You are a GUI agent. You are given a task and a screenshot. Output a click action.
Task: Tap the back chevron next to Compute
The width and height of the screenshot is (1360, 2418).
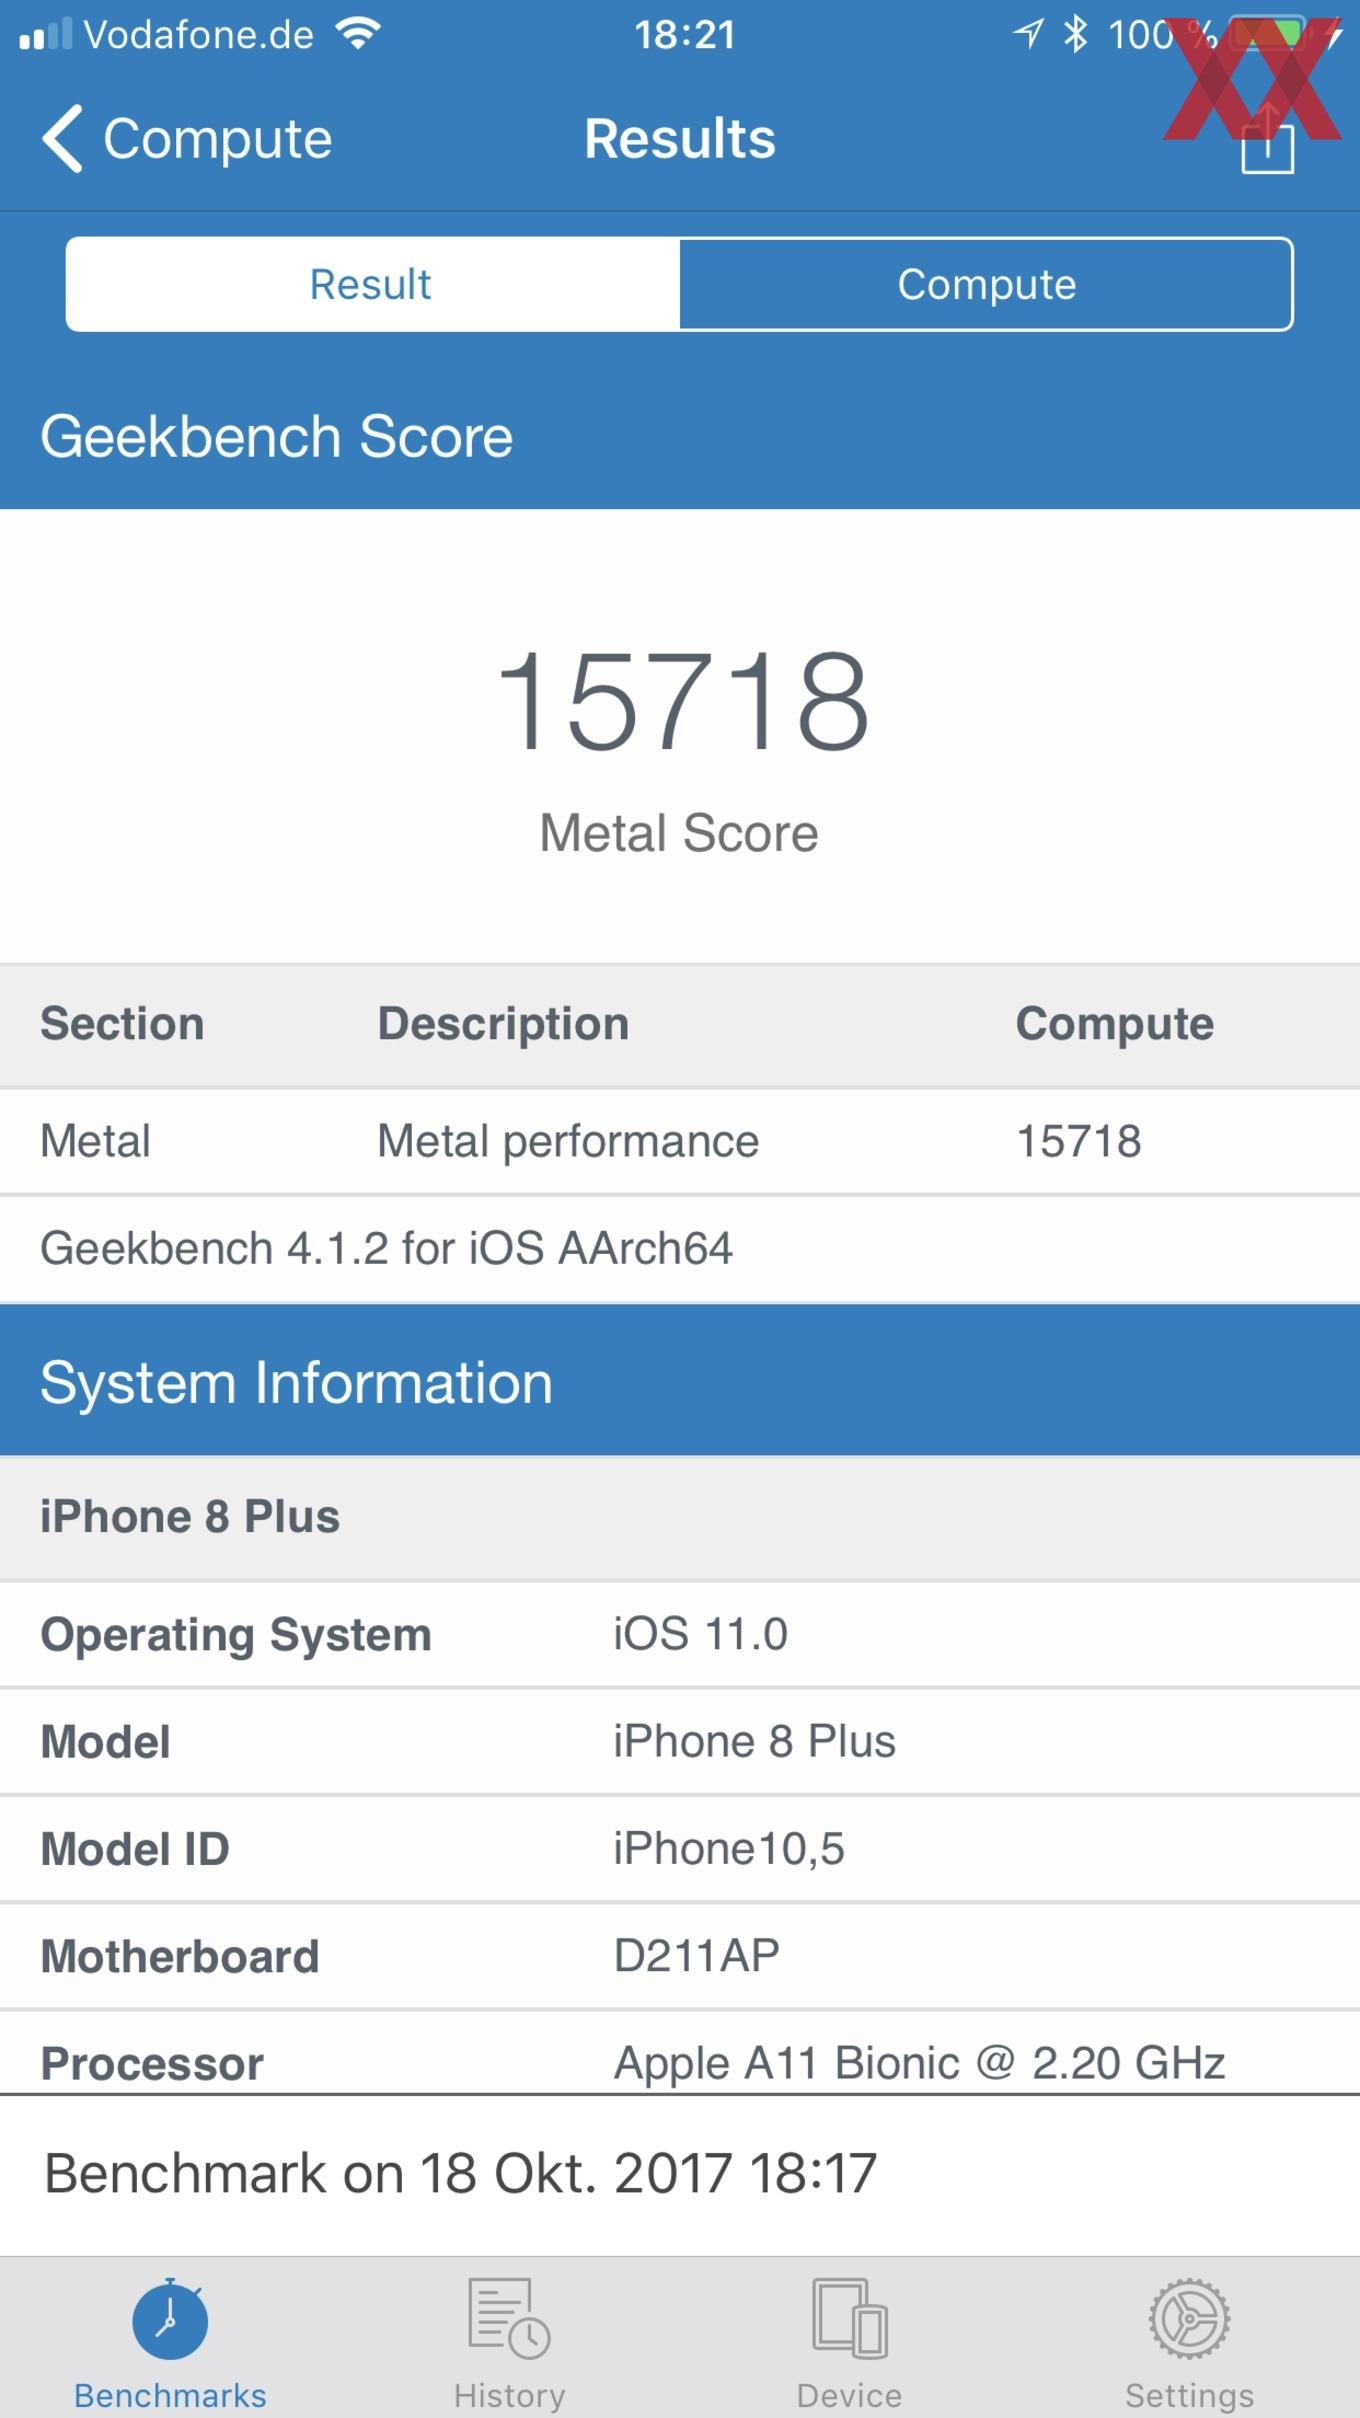[62, 139]
